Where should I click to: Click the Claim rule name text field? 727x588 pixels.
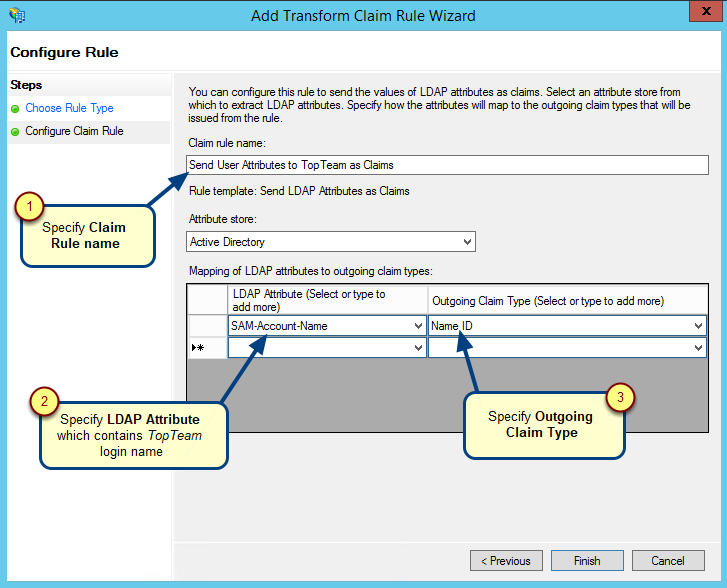coord(447,165)
